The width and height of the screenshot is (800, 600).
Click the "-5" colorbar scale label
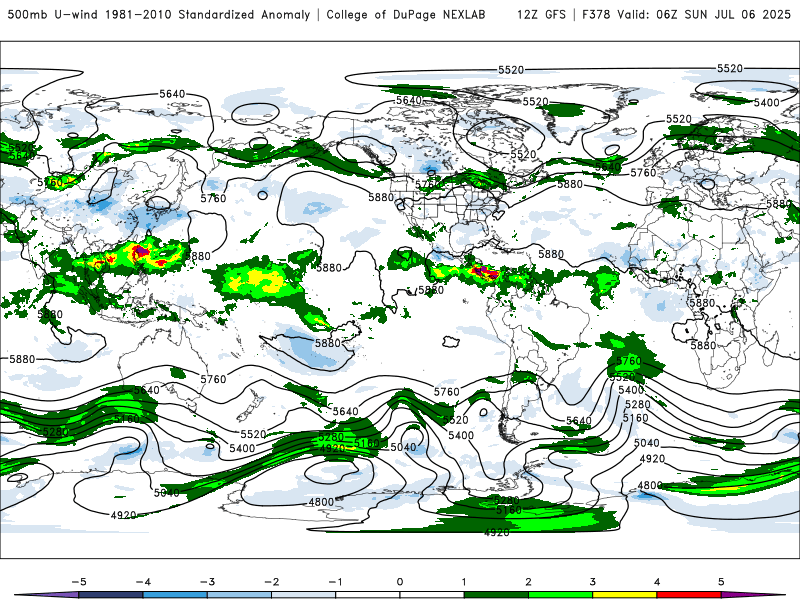(x=79, y=582)
